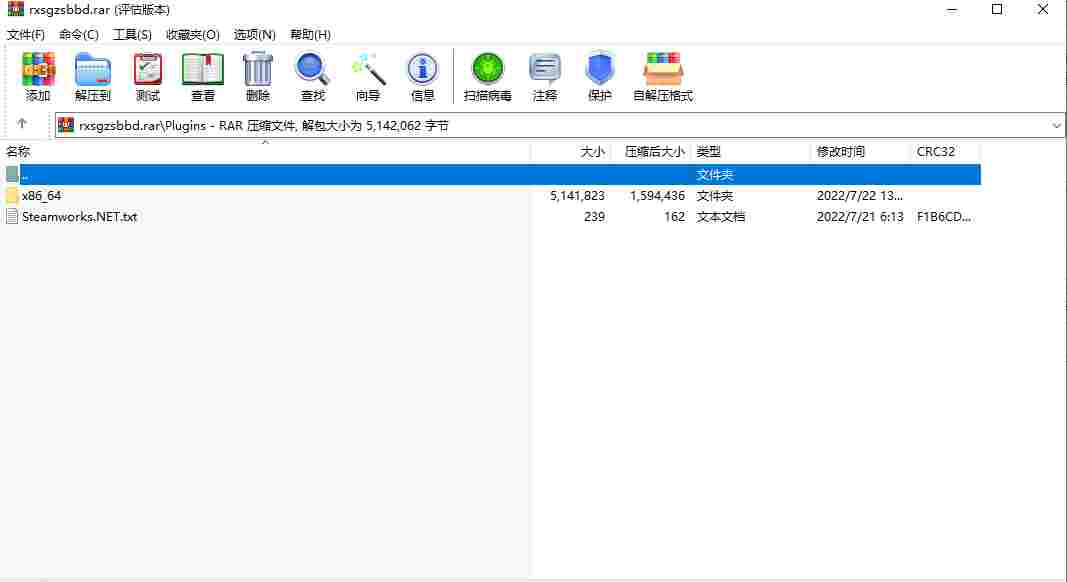The width and height of the screenshot is (1067, 582).
Task: Open the 文件(F) menu
Action: (x=25, y=35)
